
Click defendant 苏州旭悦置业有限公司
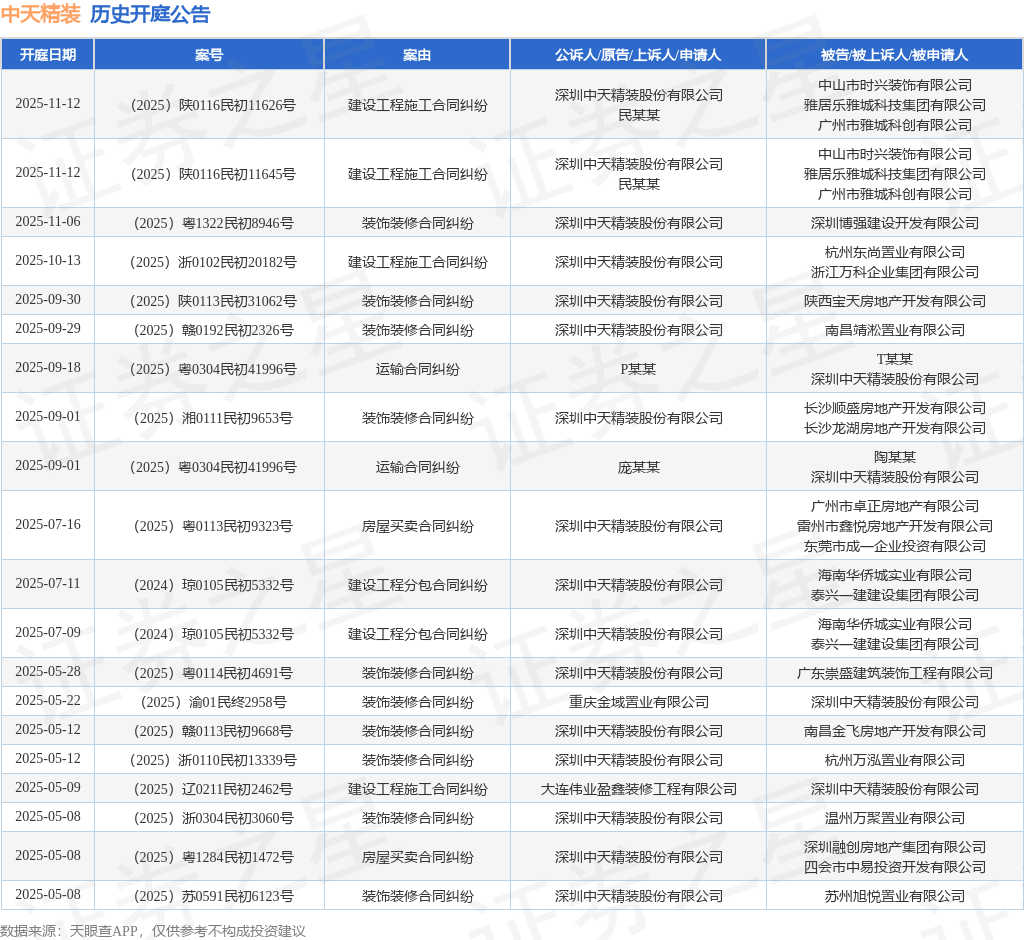(895, 896)
